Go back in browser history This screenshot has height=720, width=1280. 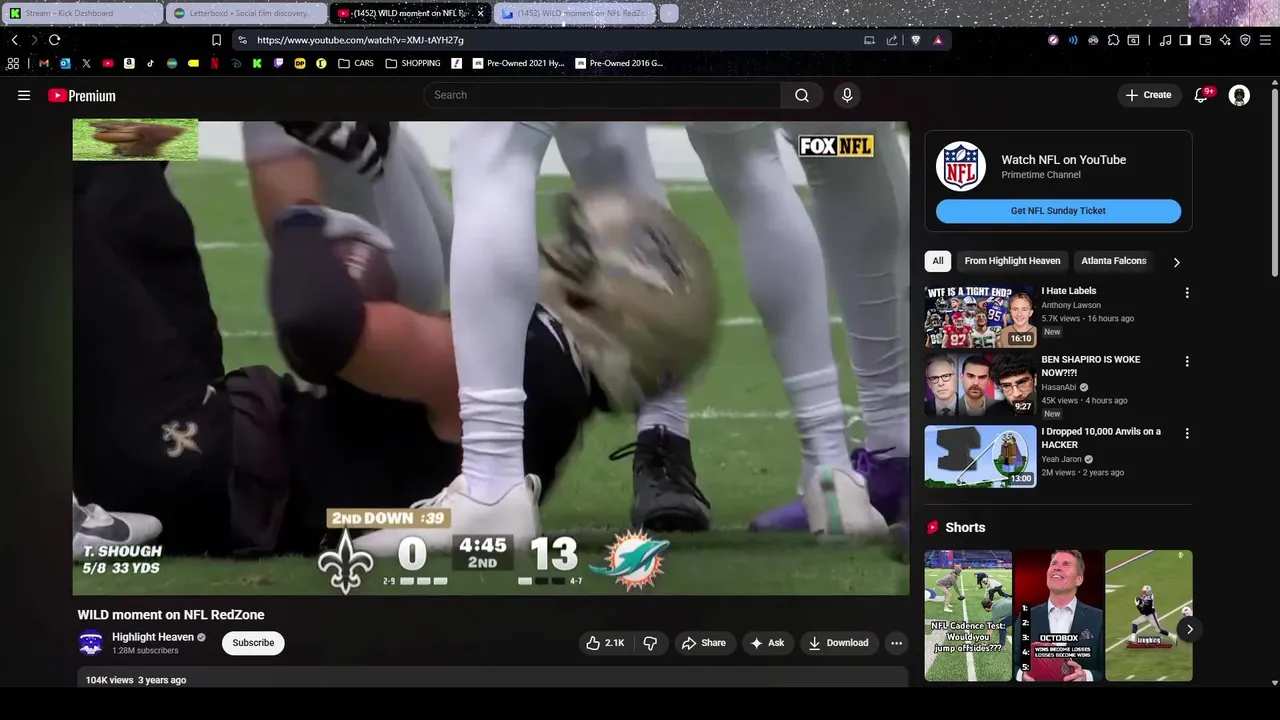[14, 40]
